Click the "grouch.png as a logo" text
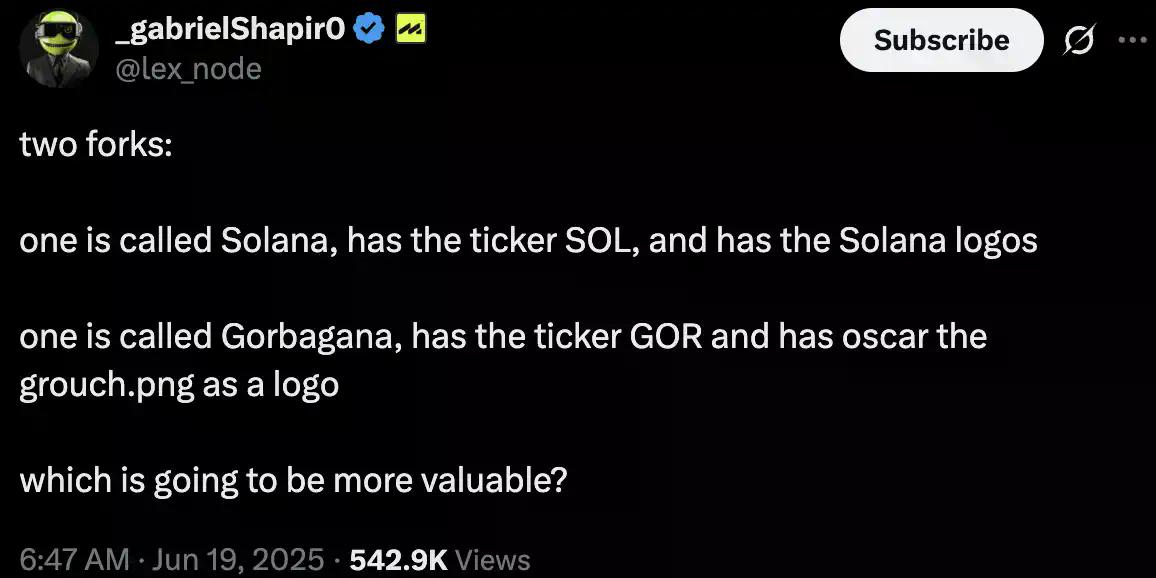1156x578 pixels. (x=179, y=385)
